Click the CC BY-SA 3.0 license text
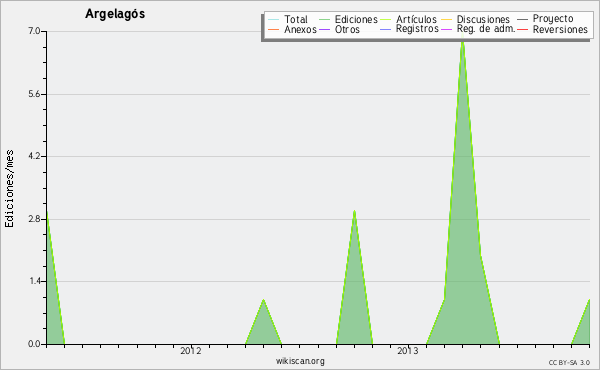This screenshot has height=370, width=600. coord(569,362)
